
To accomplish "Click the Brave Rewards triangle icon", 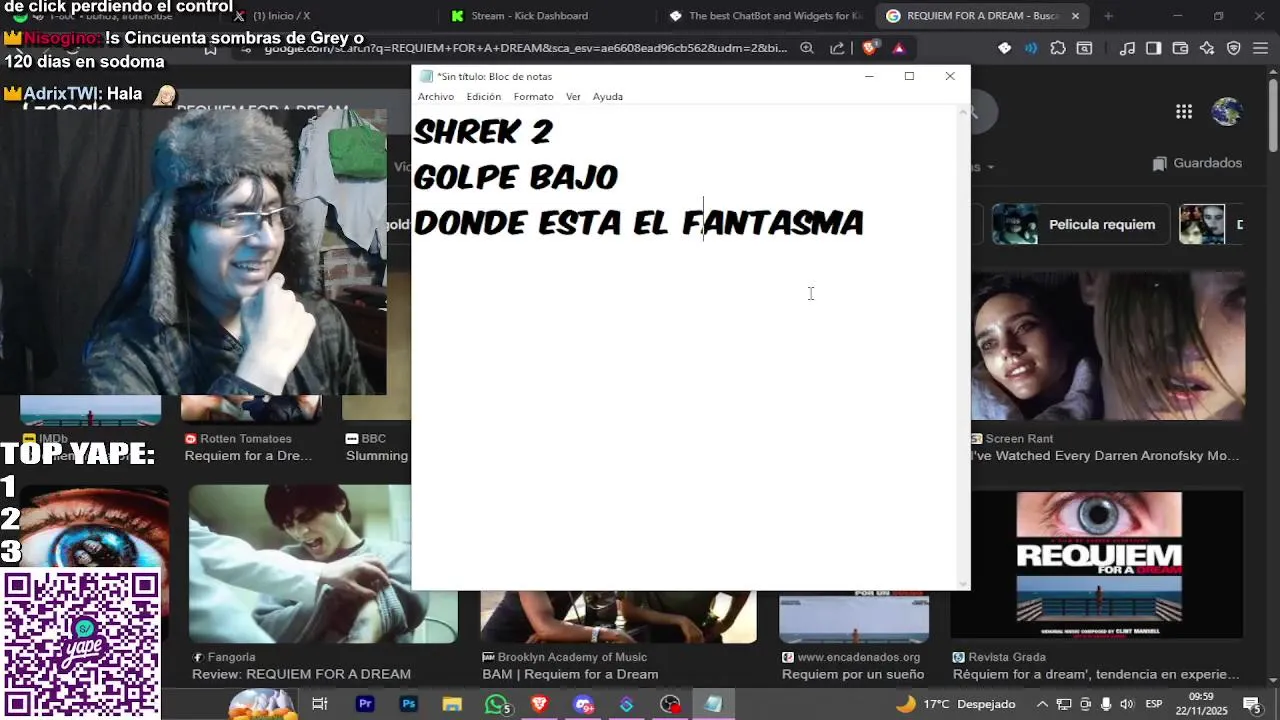I will [x=899, y=48].
